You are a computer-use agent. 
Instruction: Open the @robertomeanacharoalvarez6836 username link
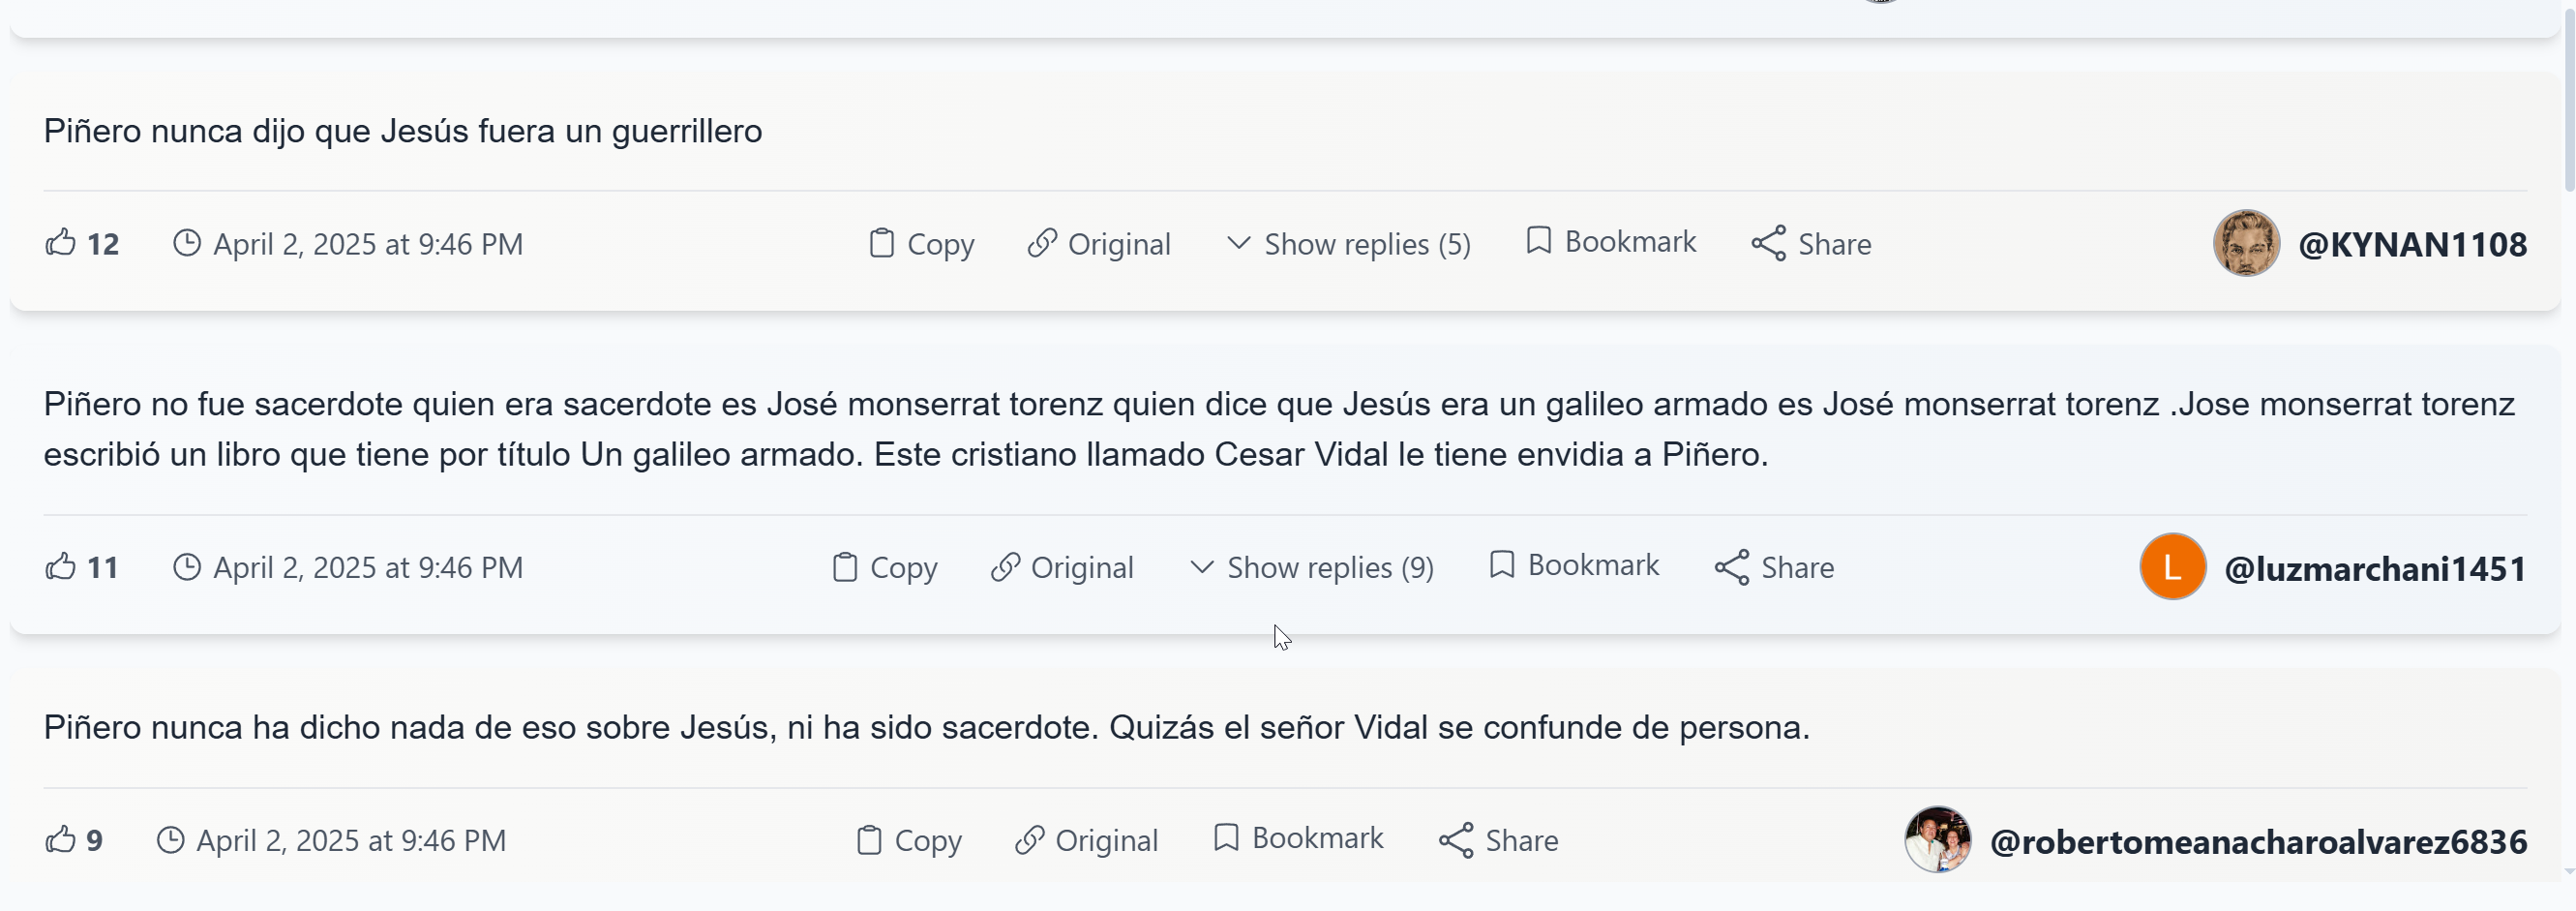pyautogui.click(x=2258, y=841)
